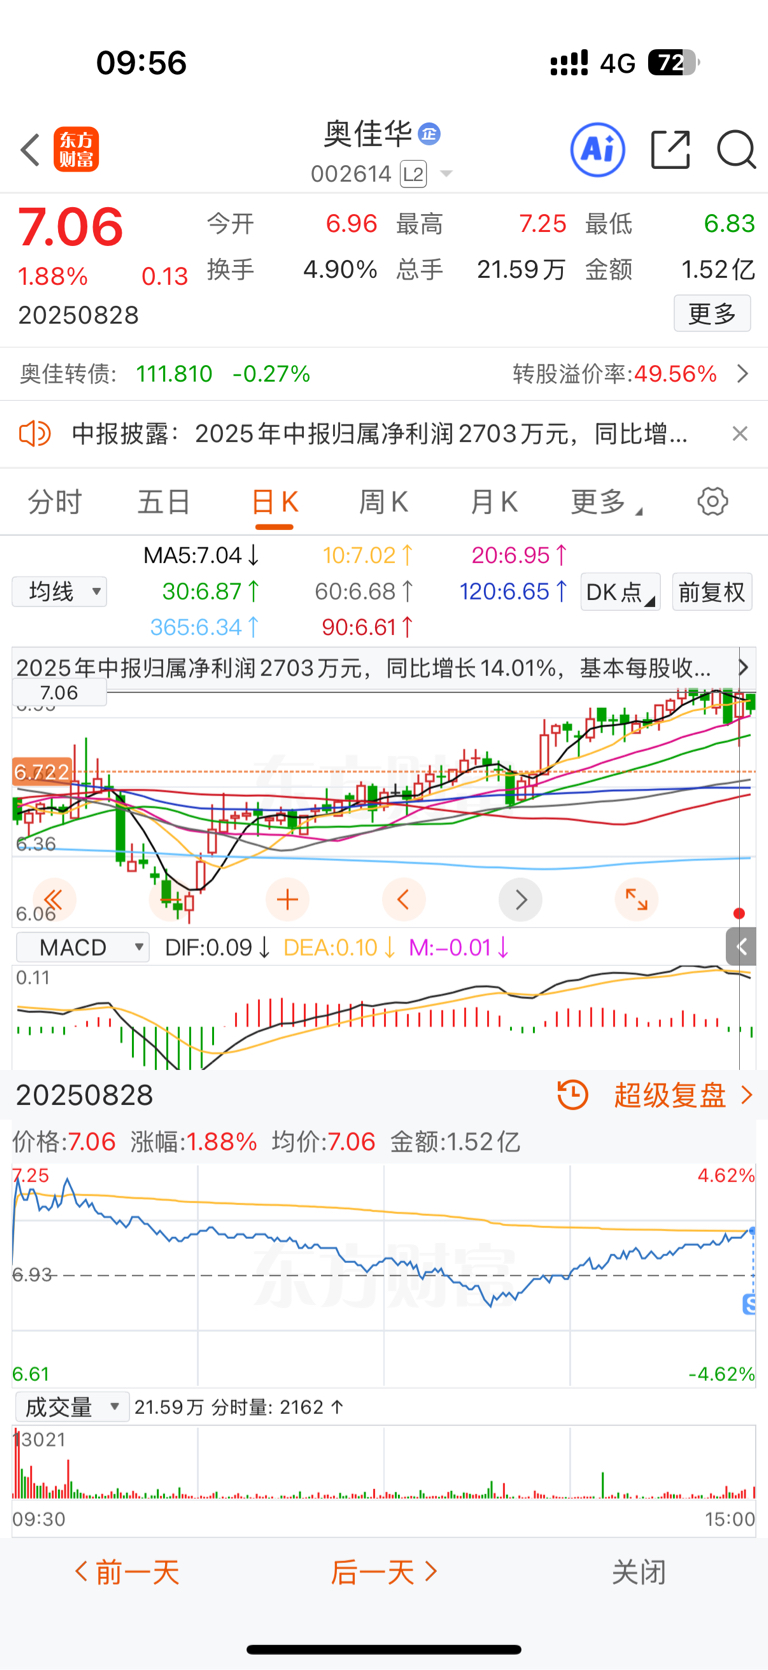The width and height of the screenshot is (768, 1670).
Task: Tap the 奥佳华 stock name title
Action: click(x=368, y=133)
